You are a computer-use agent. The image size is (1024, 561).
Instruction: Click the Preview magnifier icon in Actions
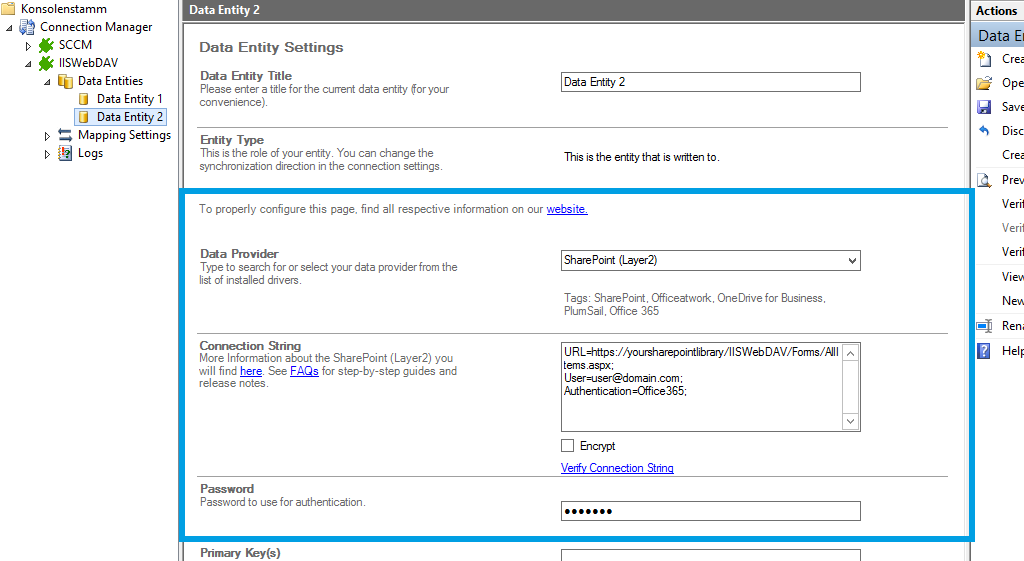[984, 180]
